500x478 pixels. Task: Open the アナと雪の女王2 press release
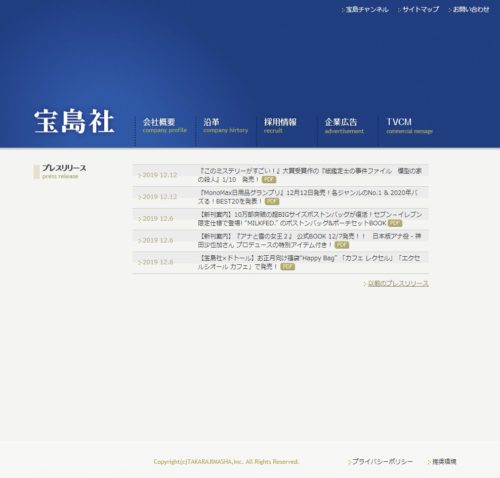point(309,240)
